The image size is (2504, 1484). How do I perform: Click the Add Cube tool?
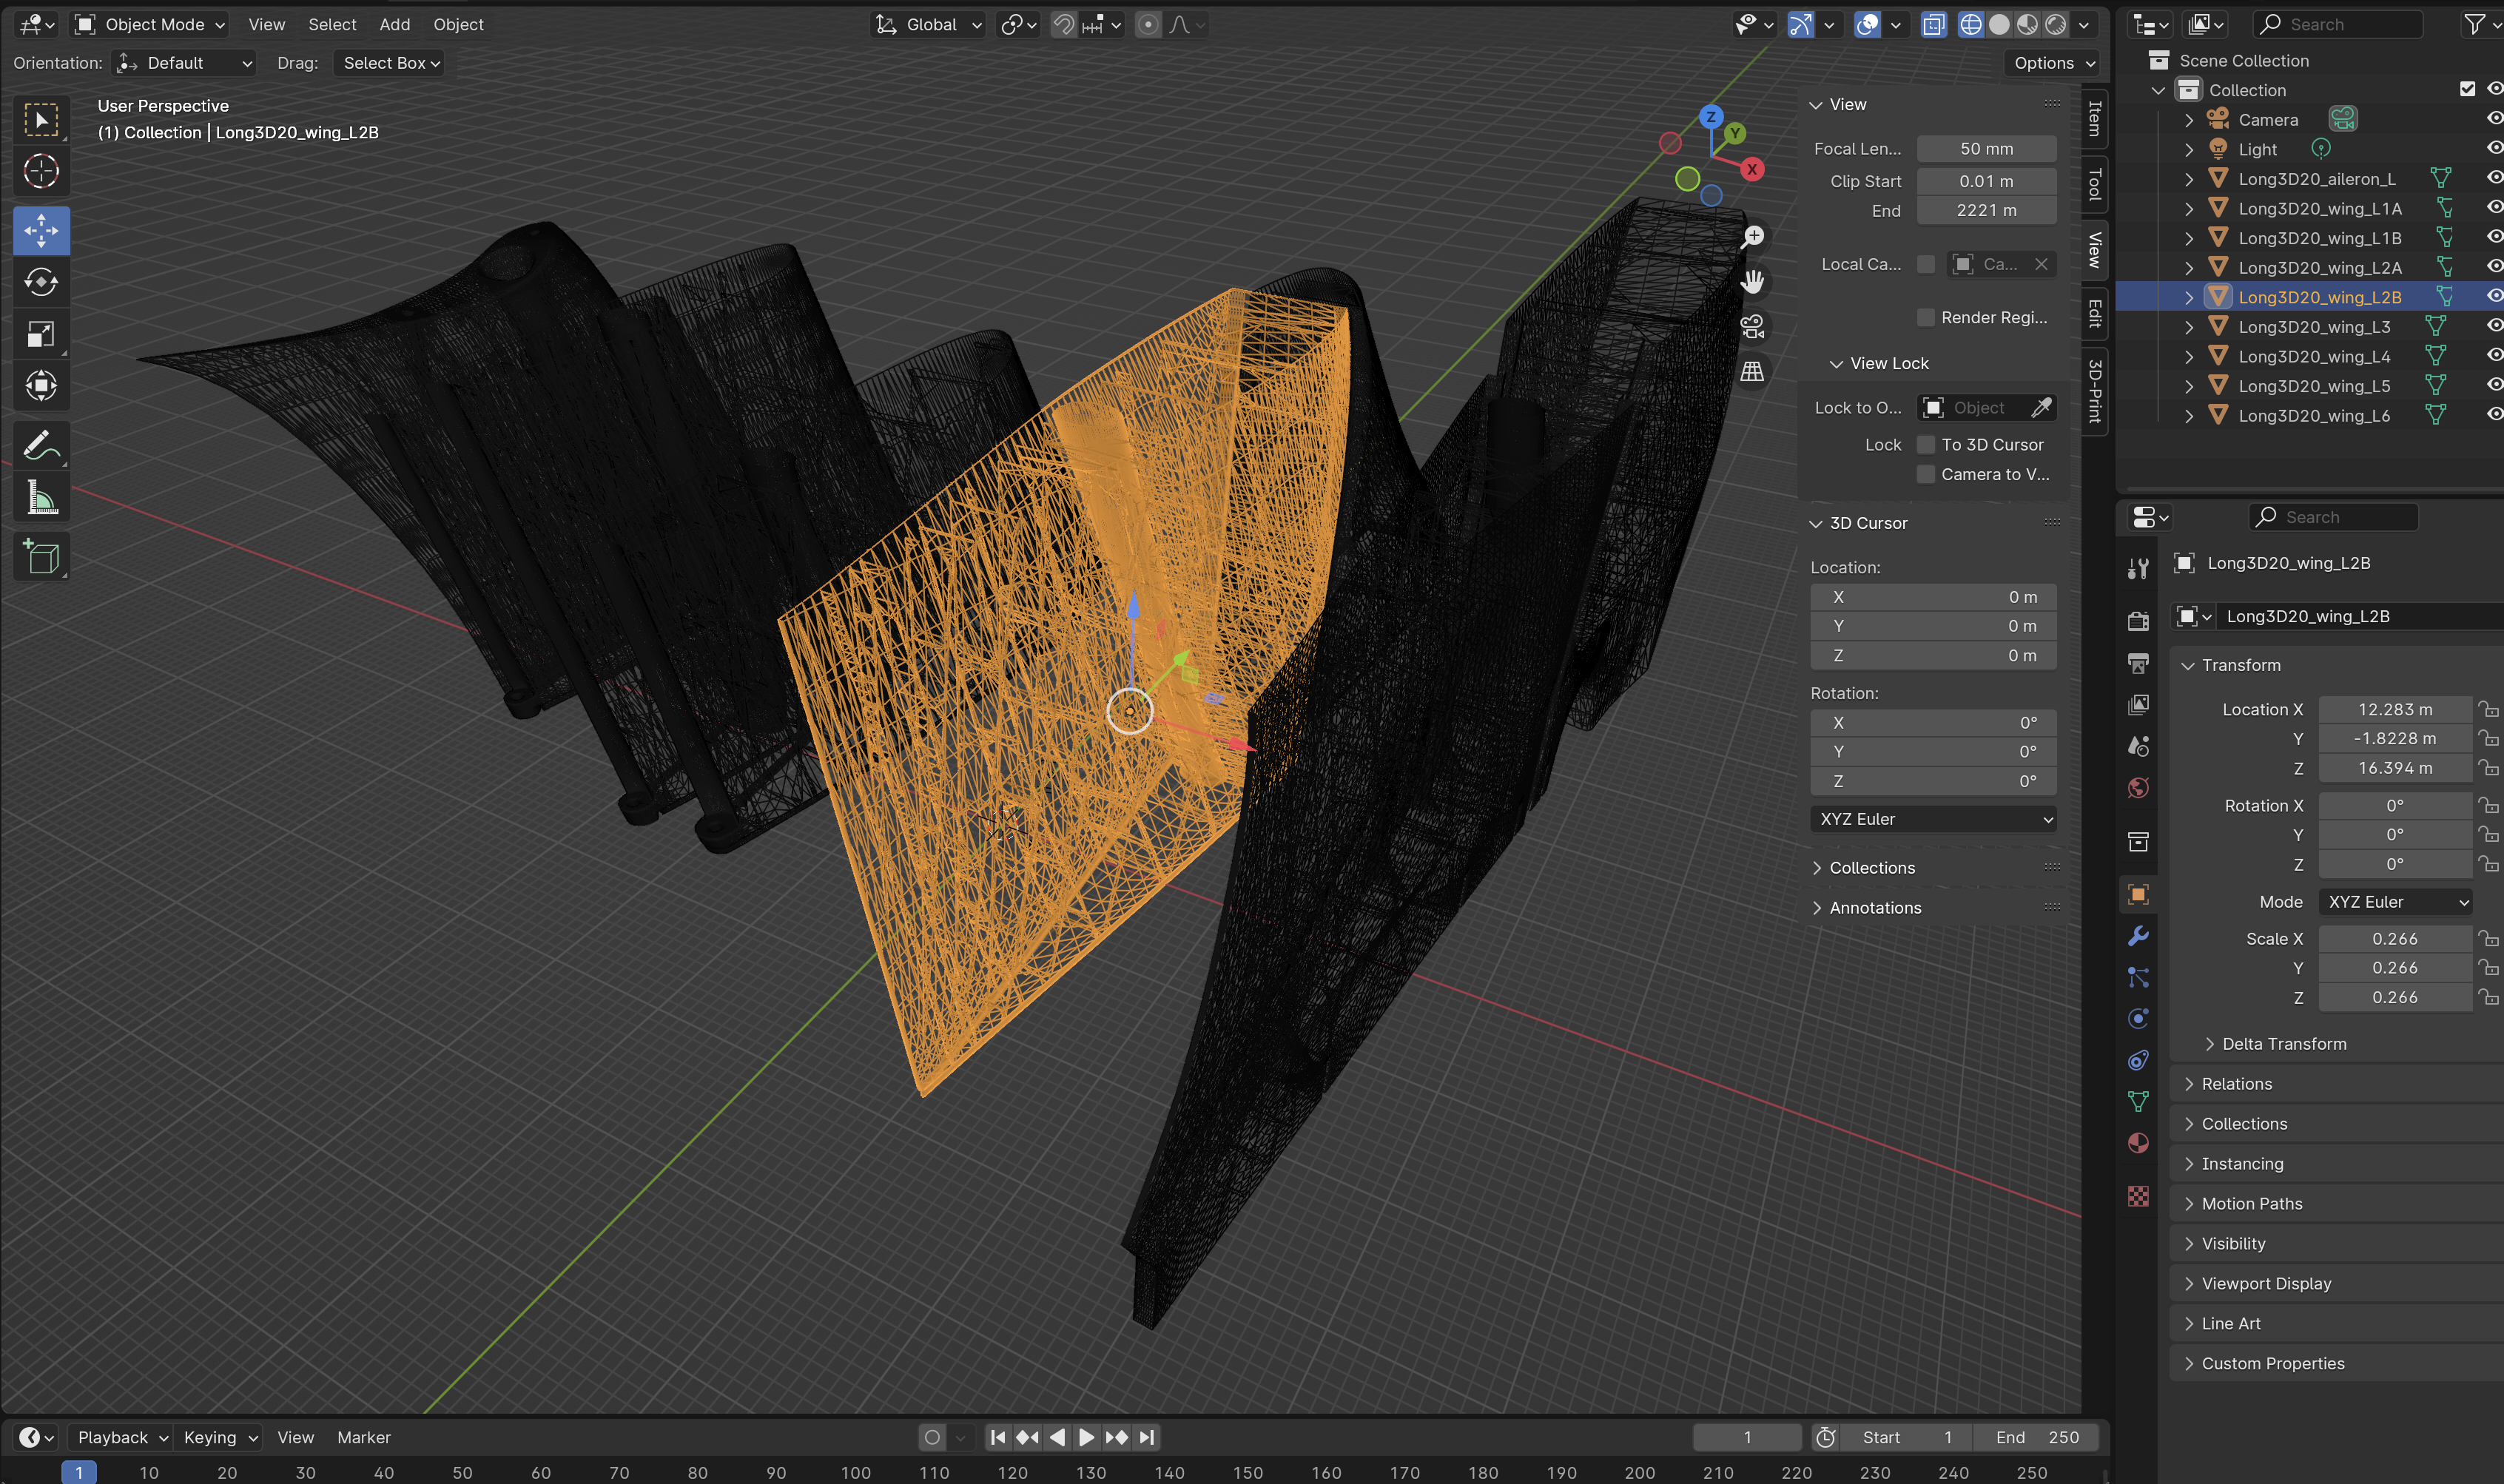coord(41,557)
